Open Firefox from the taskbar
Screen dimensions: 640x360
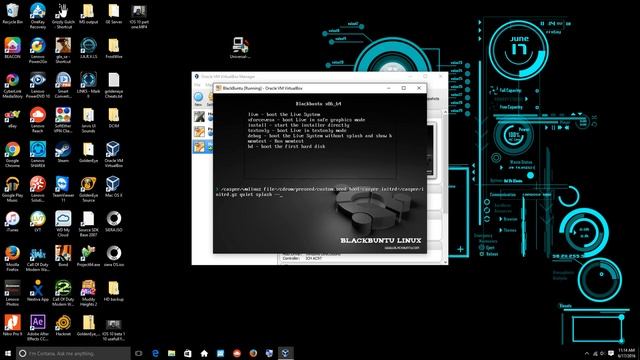point(253,353)
